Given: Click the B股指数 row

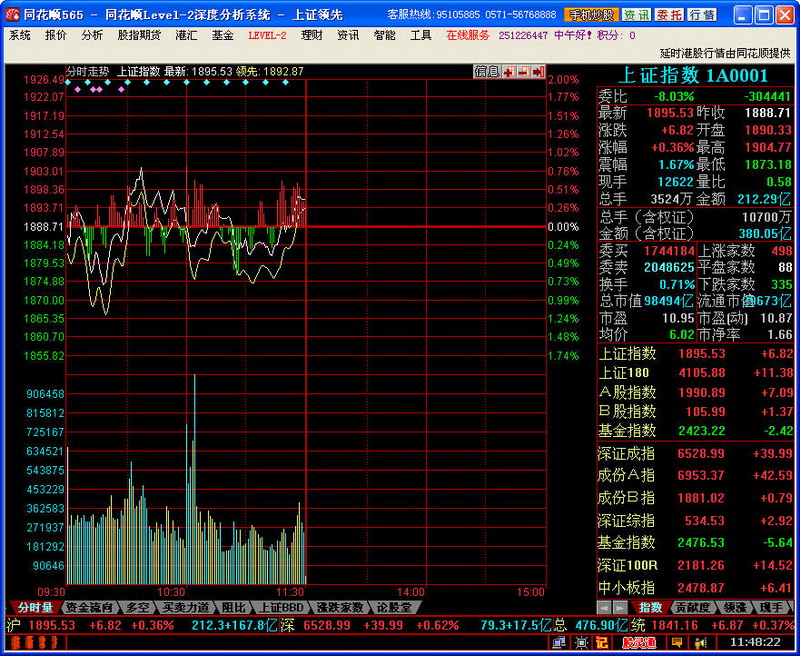Looking at the screenshot, I should point(695,411).
